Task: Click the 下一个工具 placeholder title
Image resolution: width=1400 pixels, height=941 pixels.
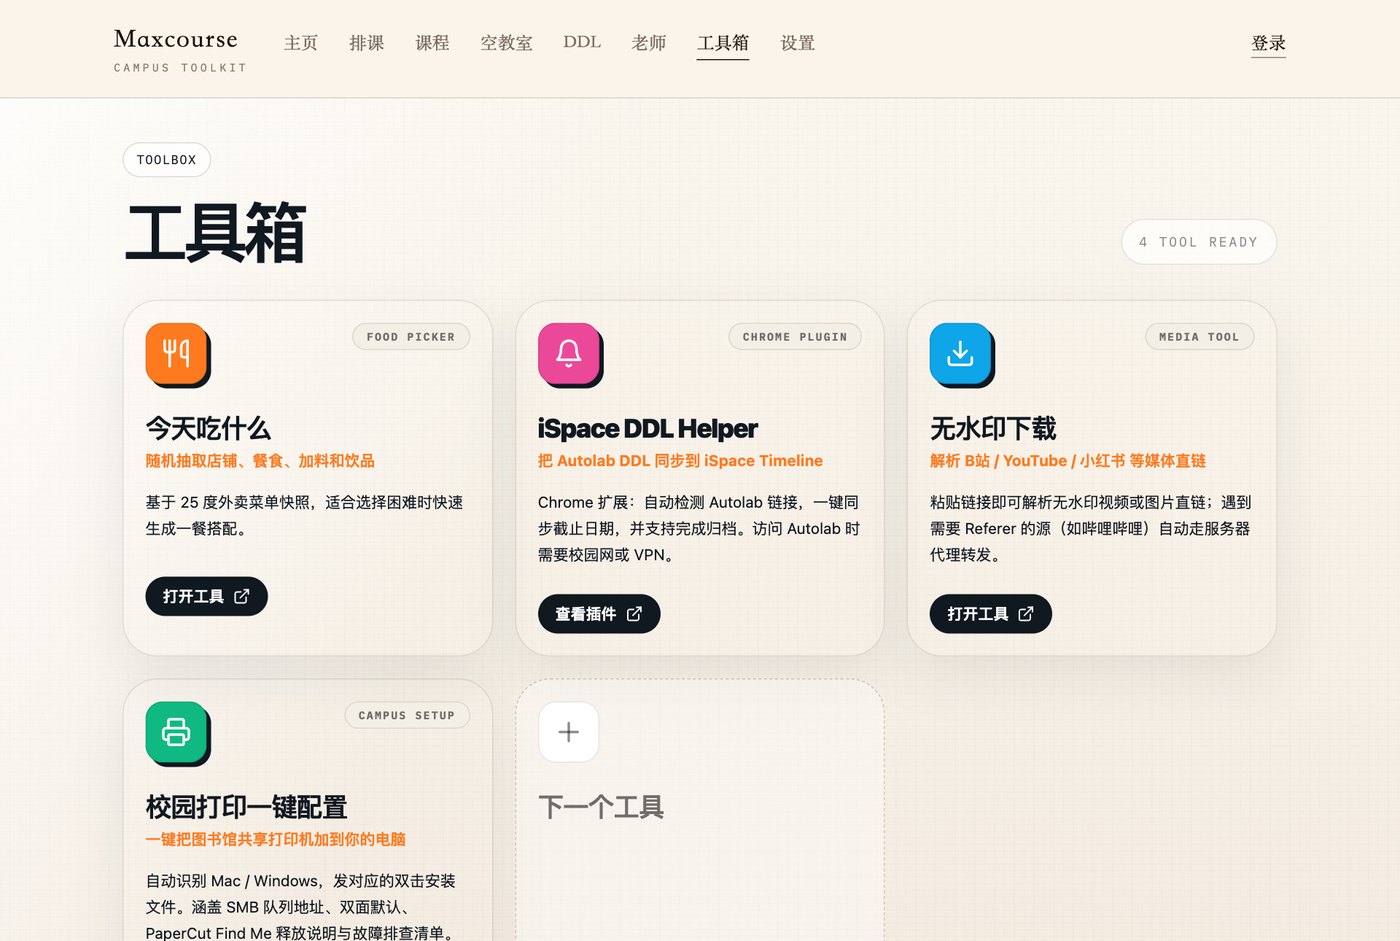Action: (x=601, y=807)
